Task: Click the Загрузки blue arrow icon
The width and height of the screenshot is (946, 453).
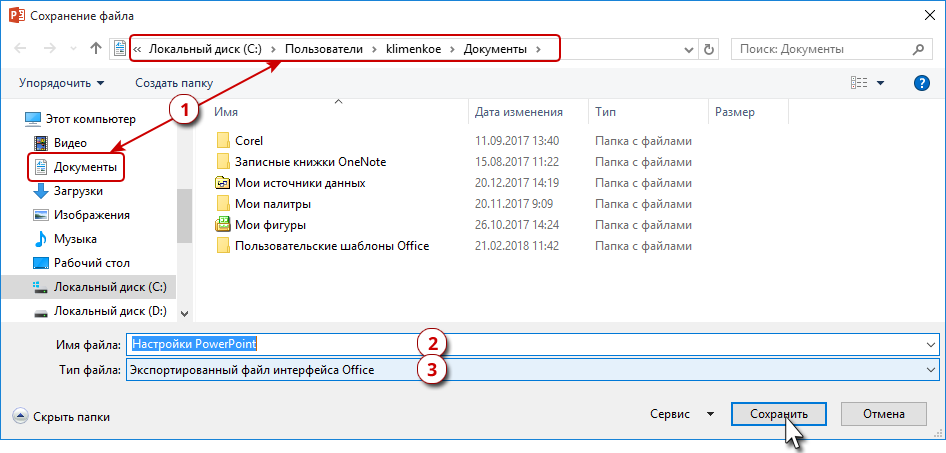Action: pos(40,191)
